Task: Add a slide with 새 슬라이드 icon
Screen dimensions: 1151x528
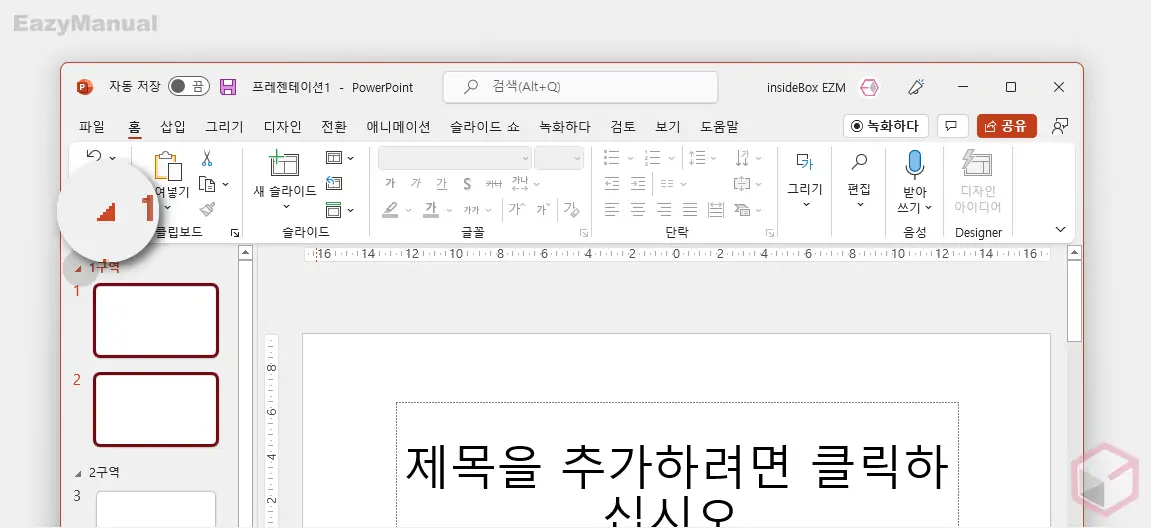Action: [285, 163]
